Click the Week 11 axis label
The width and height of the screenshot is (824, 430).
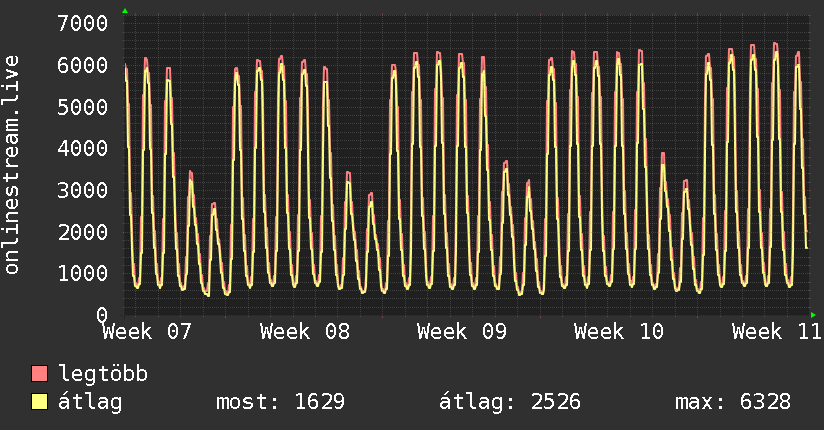pyautogui.click(x=777, y=332)
